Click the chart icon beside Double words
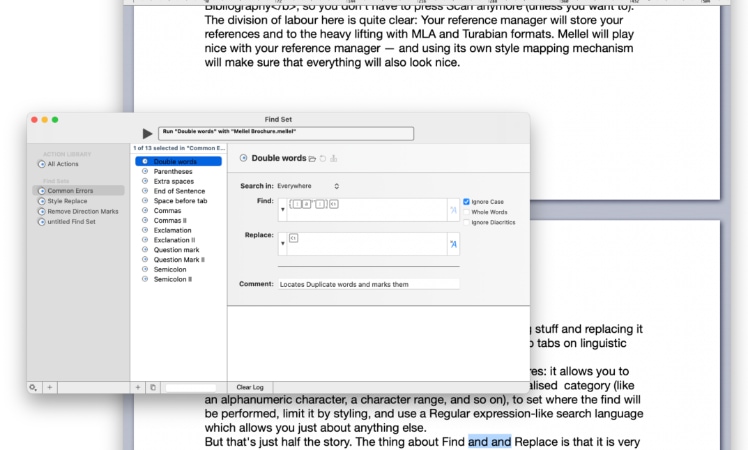The image size is (748, 450). 334,159
